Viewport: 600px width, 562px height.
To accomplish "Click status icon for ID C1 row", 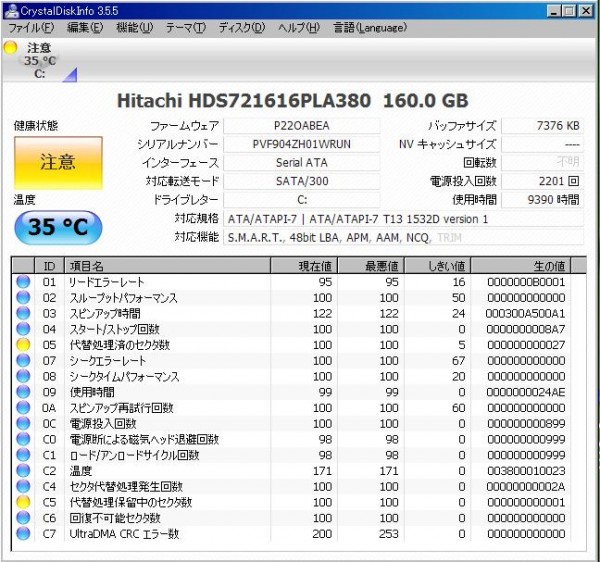I will [23, 454].
